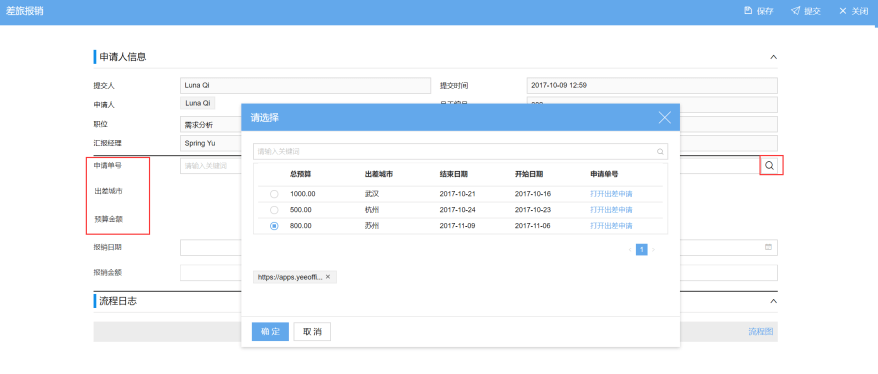Select the radio button for 杭州 row
This screenshot has width=878, height=374.
point(274,210)
